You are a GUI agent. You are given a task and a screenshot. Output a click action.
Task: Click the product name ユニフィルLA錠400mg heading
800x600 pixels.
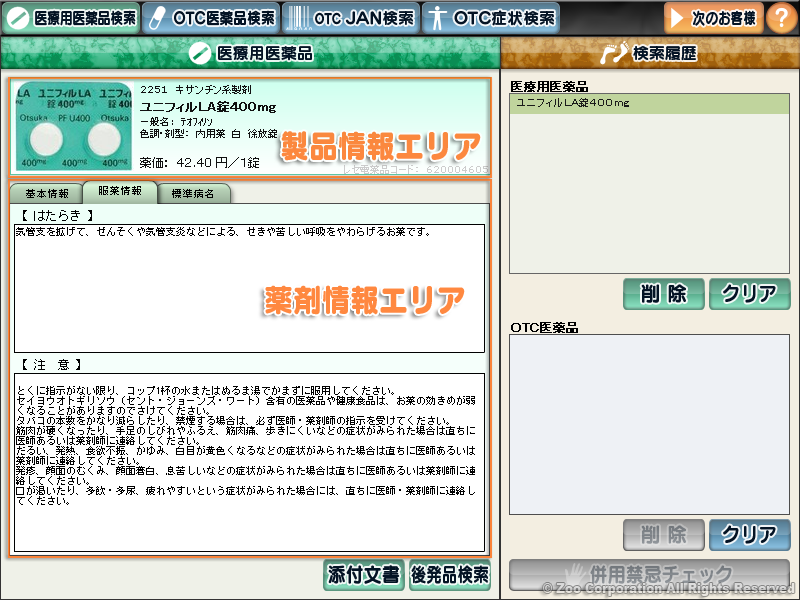point(208,107)
